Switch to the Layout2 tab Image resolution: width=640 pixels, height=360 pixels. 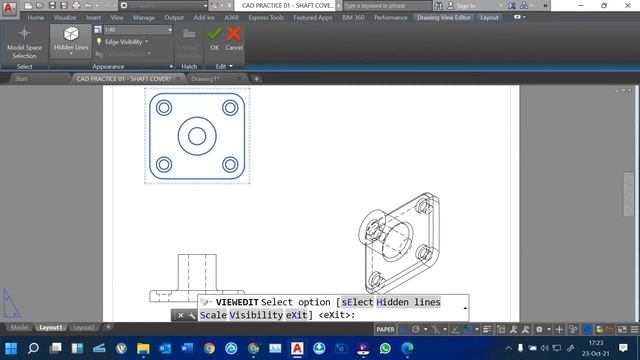[84, 327]
